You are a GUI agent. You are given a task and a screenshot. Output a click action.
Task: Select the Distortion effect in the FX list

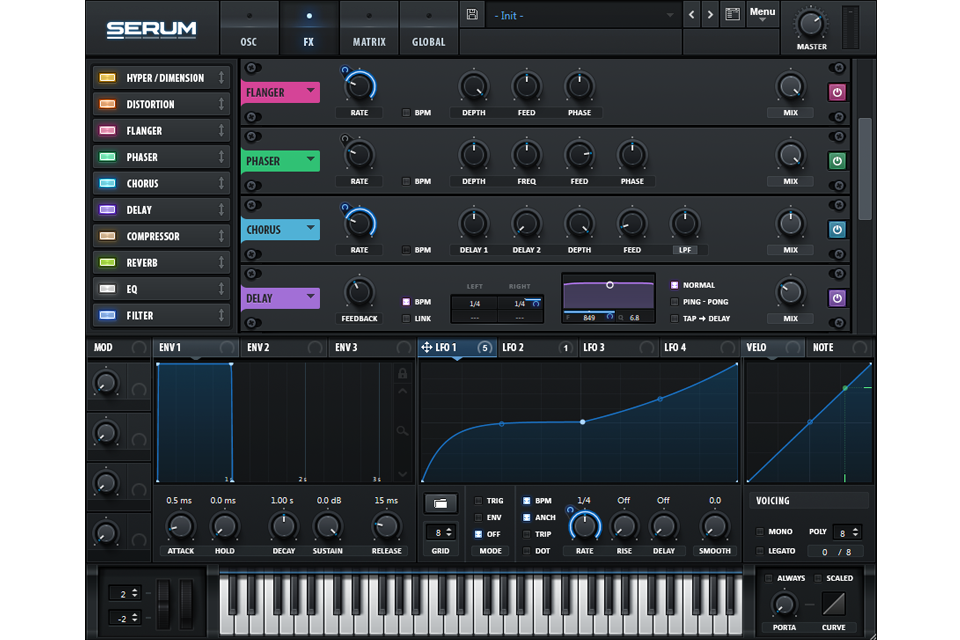pyautogui.click(x=160, y=103)
